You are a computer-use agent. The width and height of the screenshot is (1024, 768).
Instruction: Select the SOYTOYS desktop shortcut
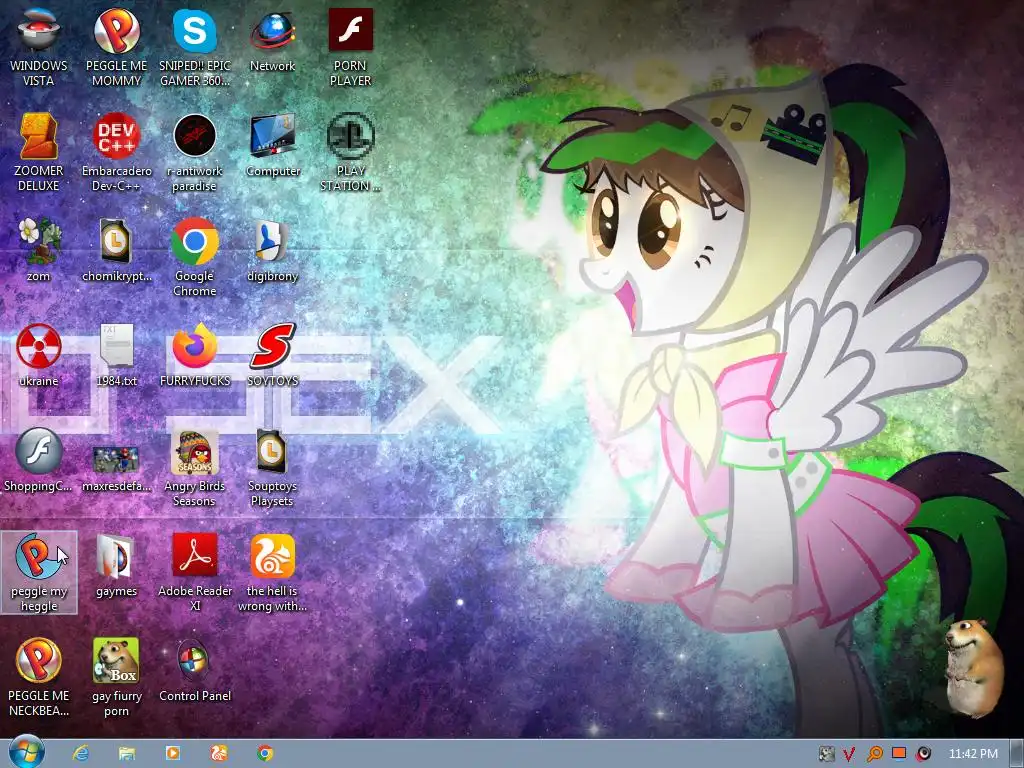(x=272, y=355)
